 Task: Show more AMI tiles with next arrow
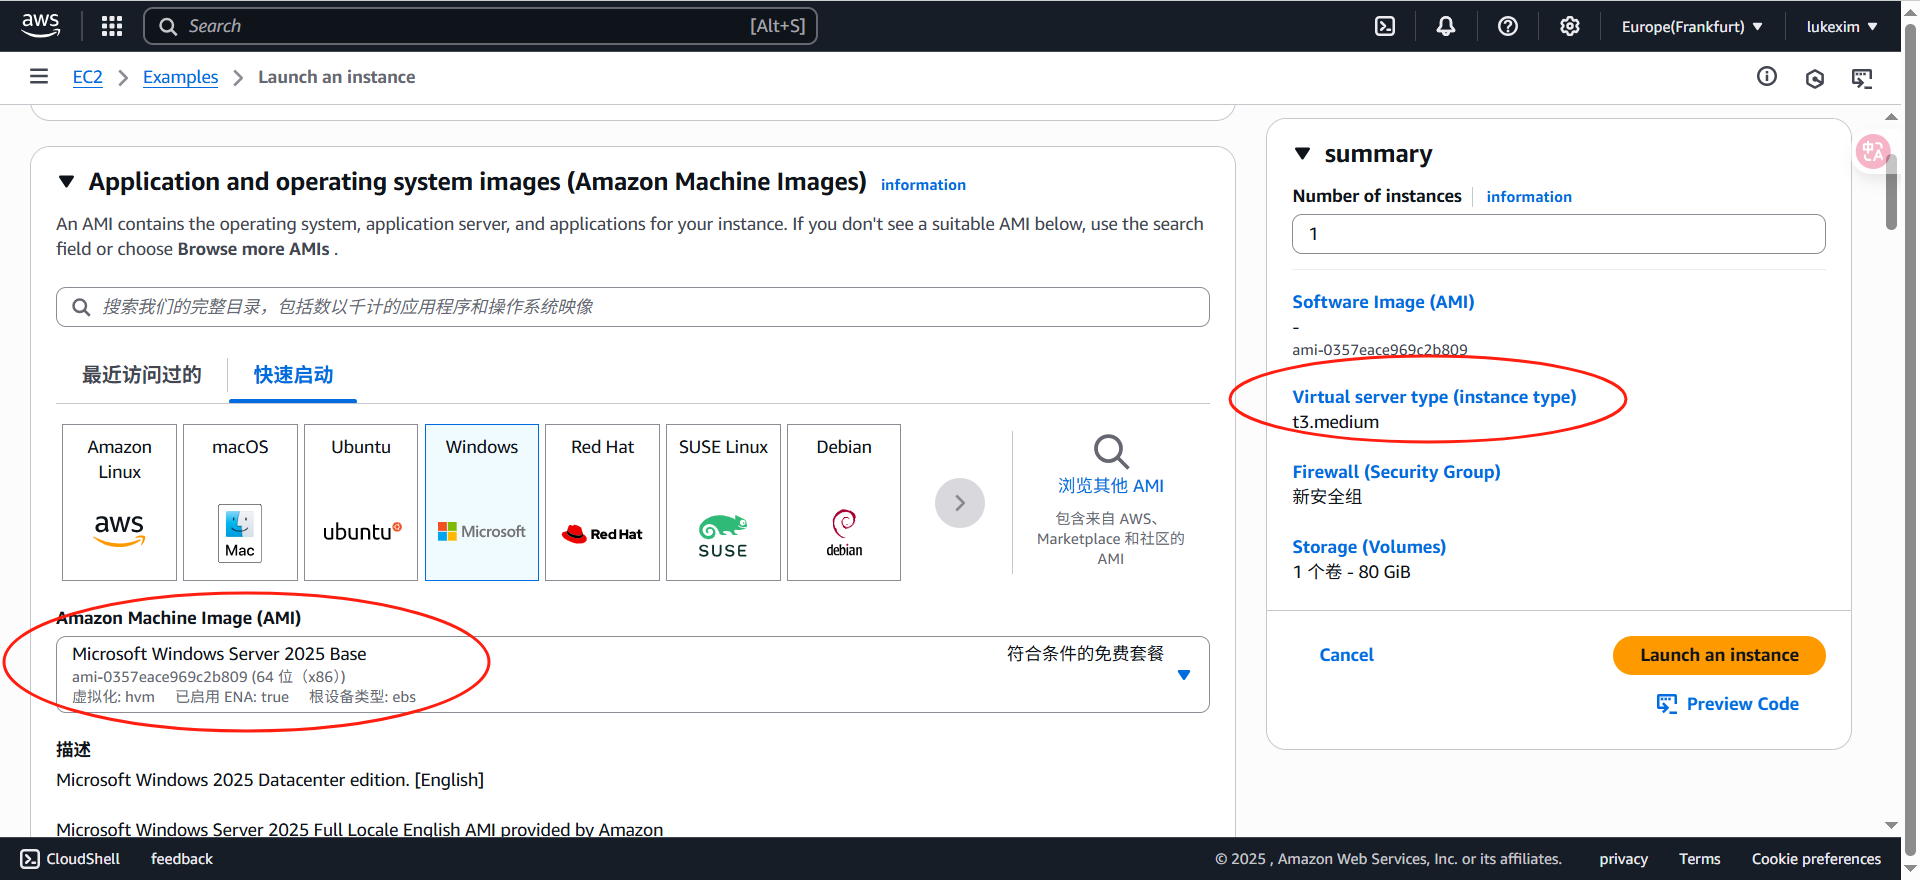coord(960,503)
